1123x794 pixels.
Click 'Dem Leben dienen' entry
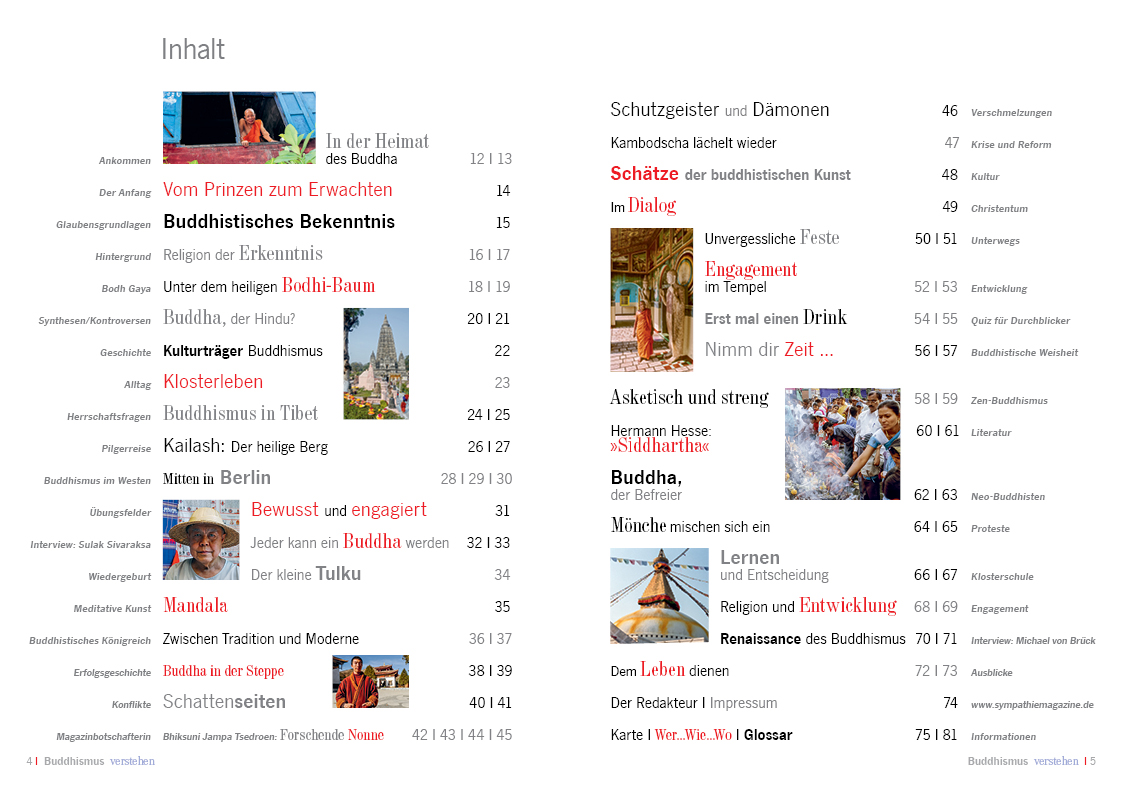(670, 670)
